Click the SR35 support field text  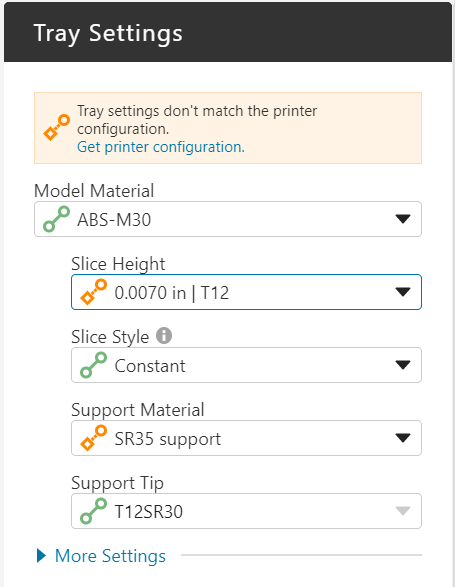click(168, 439)
